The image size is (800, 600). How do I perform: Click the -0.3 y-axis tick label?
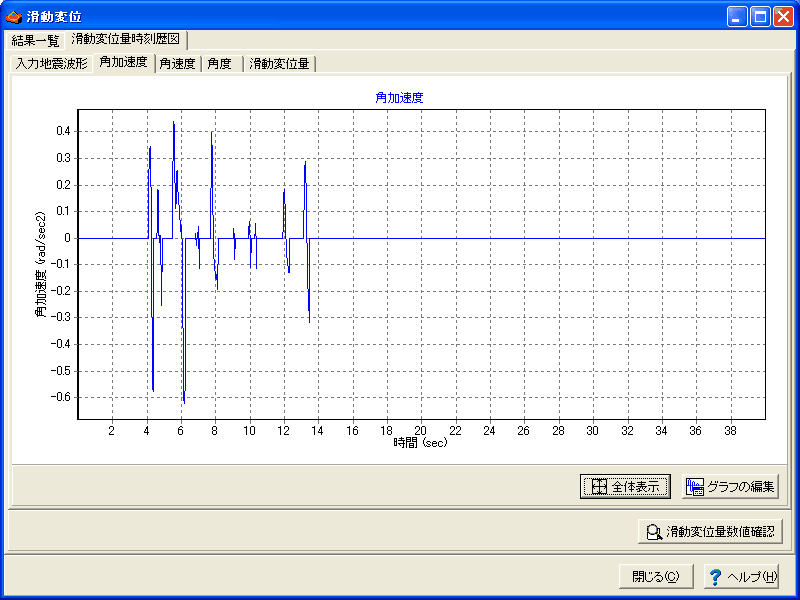pos(61,317)
